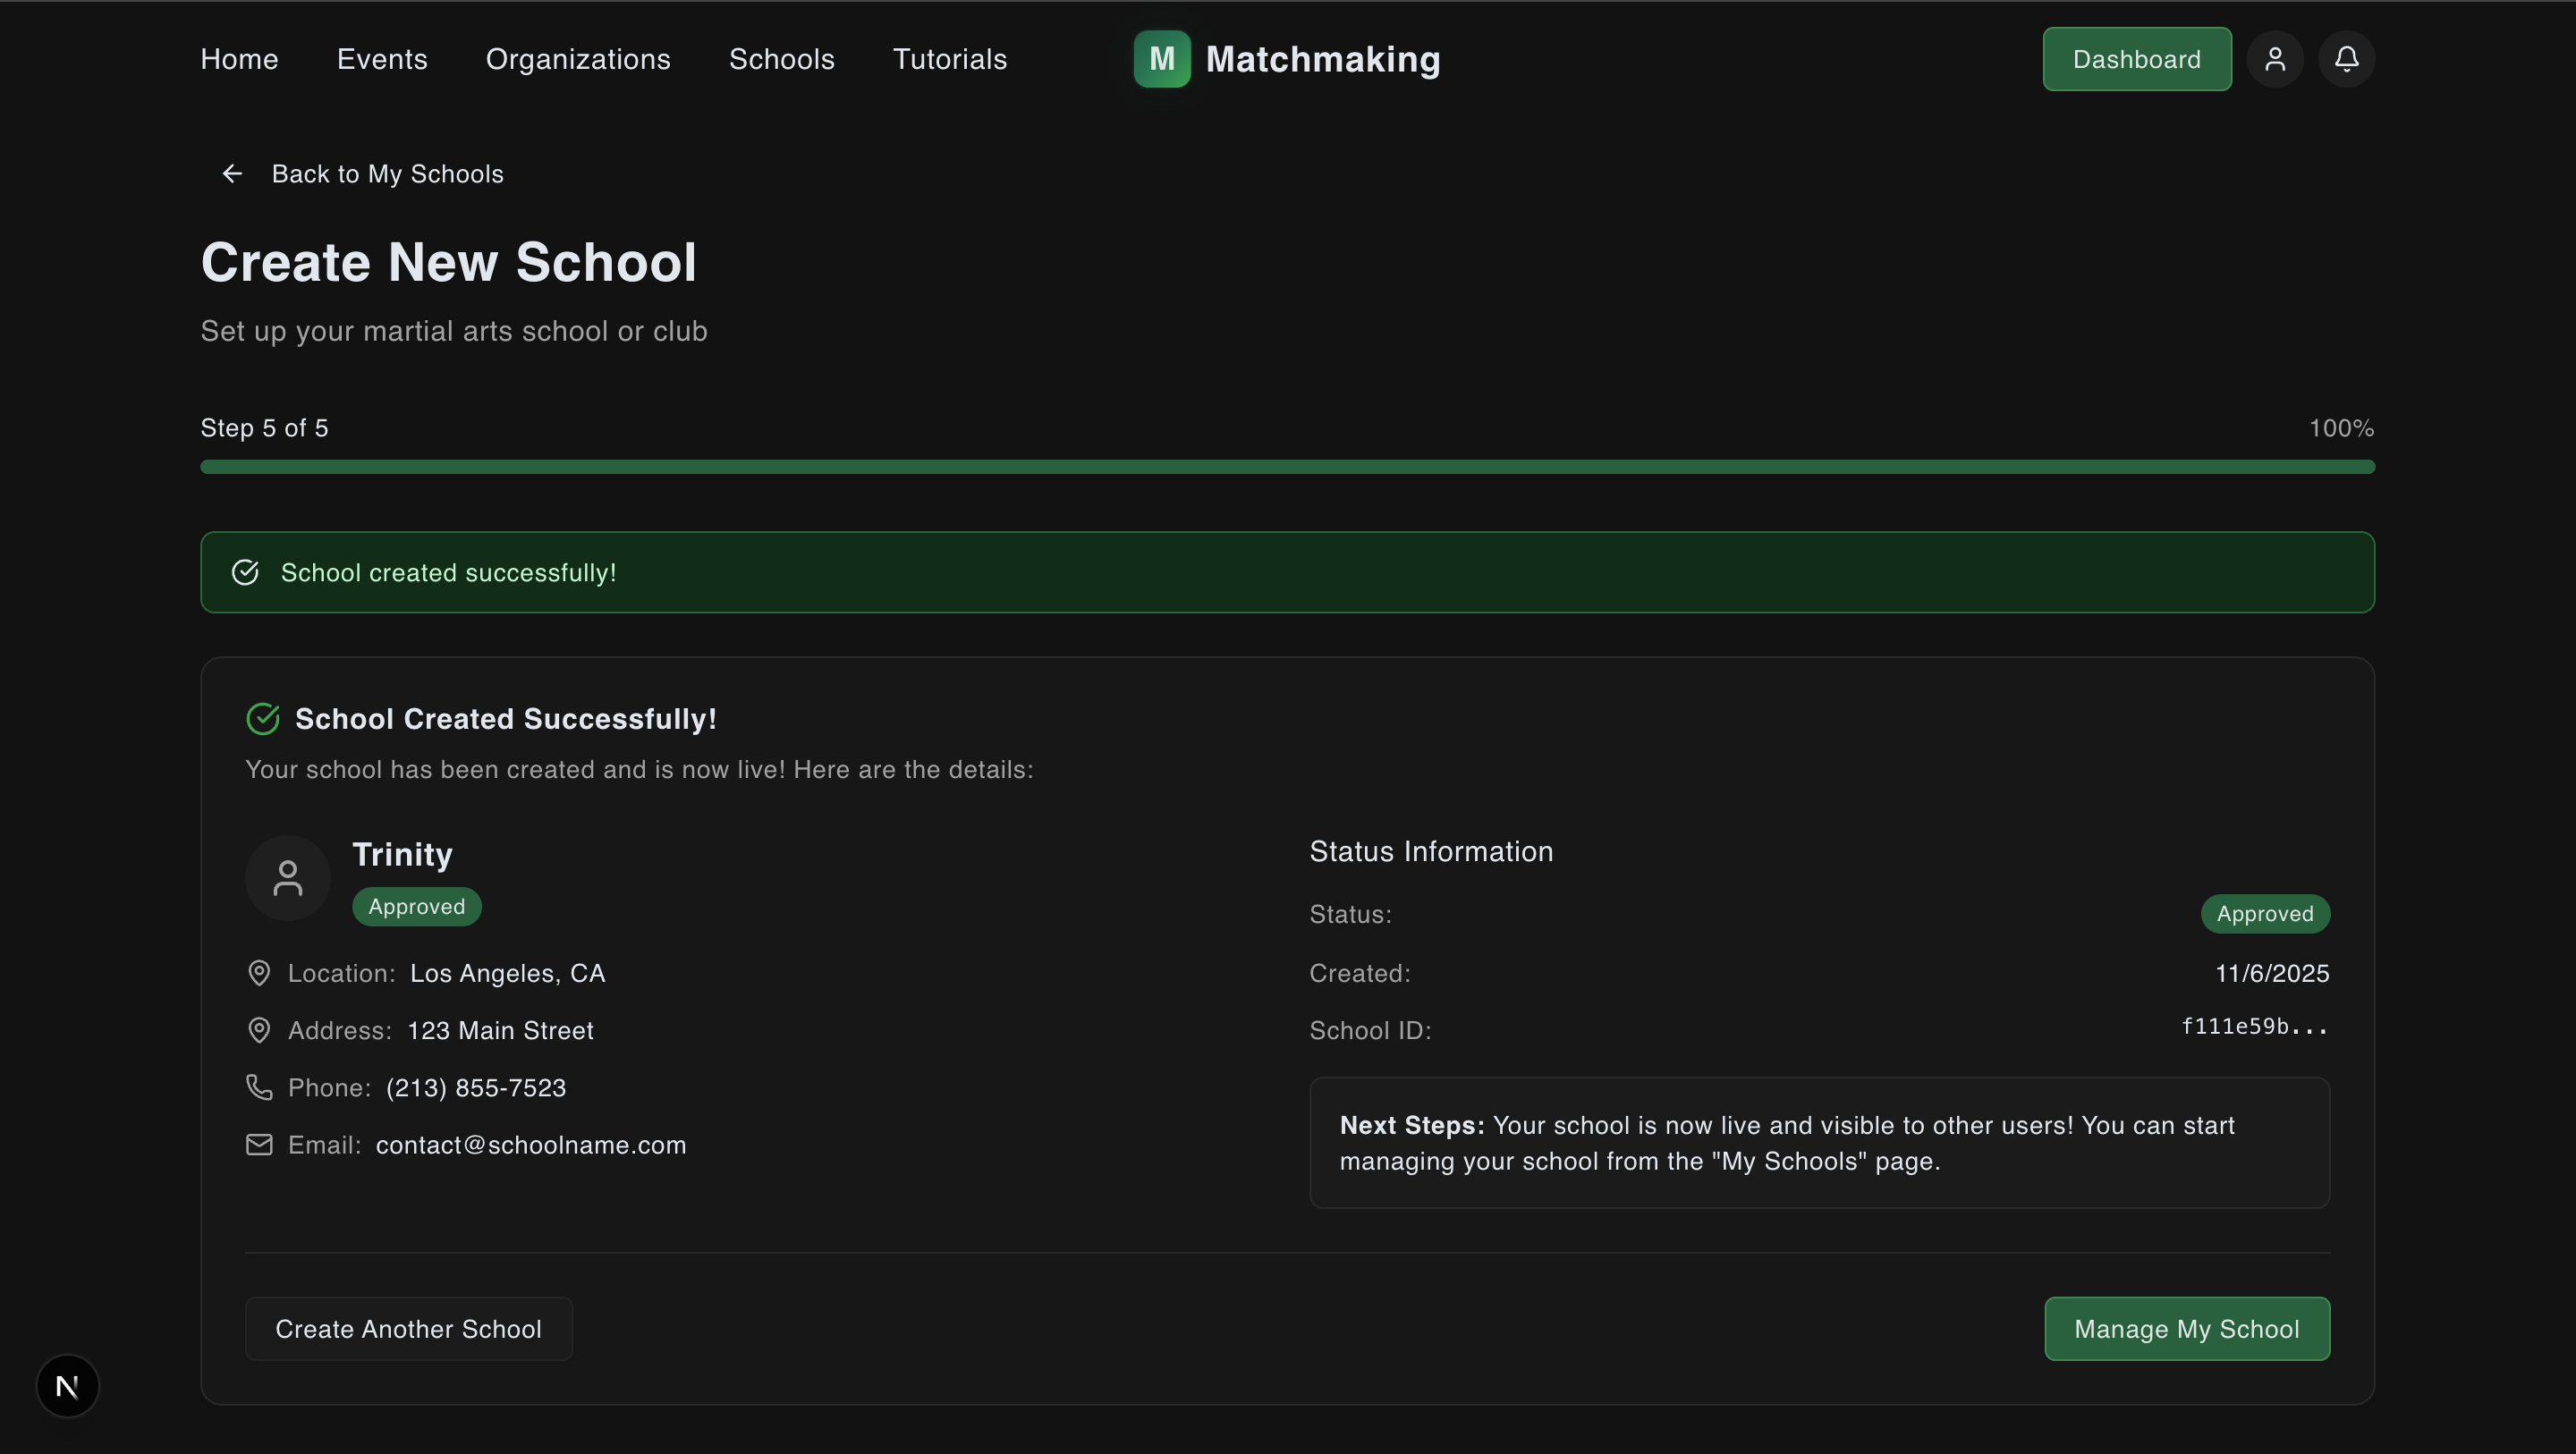
Task: Click the school name Trinity
Action: (403, 854)
